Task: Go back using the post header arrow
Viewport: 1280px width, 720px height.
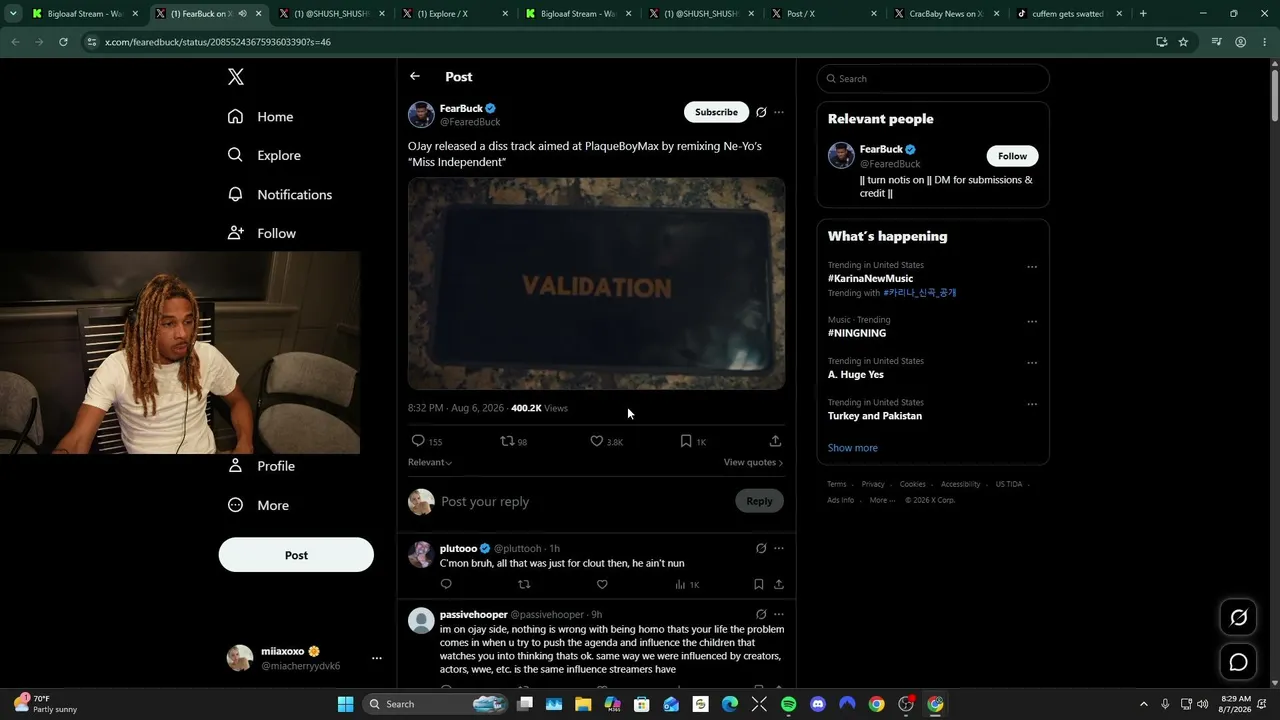Action: pyautogui.click(x=415, y=76)
